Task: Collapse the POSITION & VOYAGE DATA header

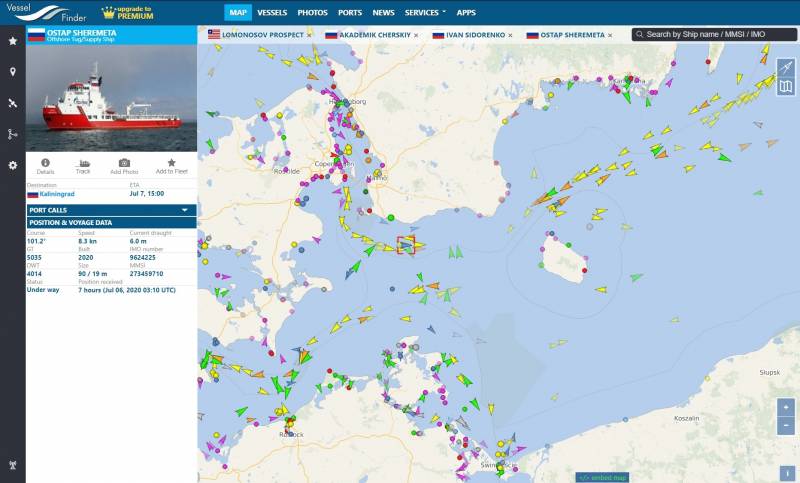Action: click(111, 222)
